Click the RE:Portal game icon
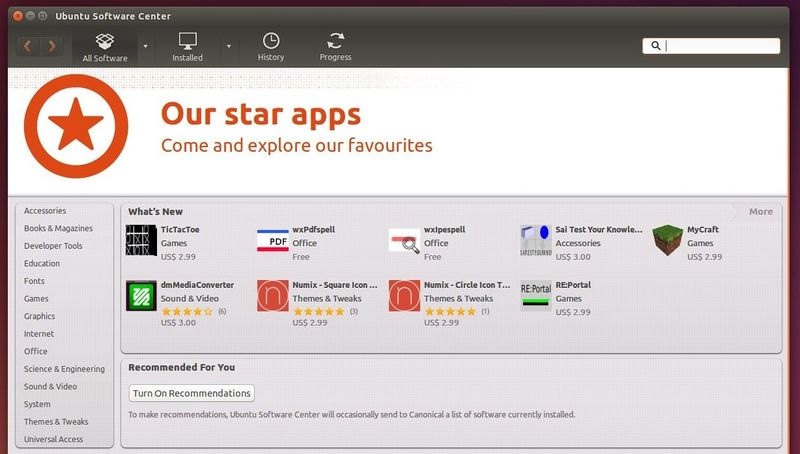 coord(536,295)
